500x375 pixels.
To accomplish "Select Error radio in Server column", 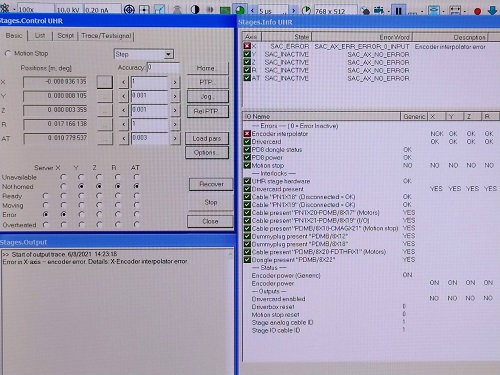I will point(45,214).
